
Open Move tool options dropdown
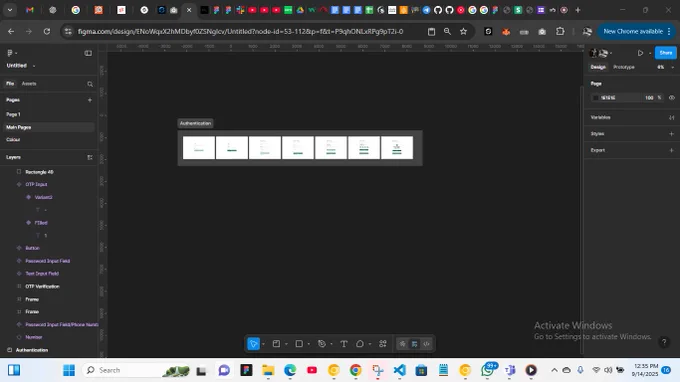[264, 344]
